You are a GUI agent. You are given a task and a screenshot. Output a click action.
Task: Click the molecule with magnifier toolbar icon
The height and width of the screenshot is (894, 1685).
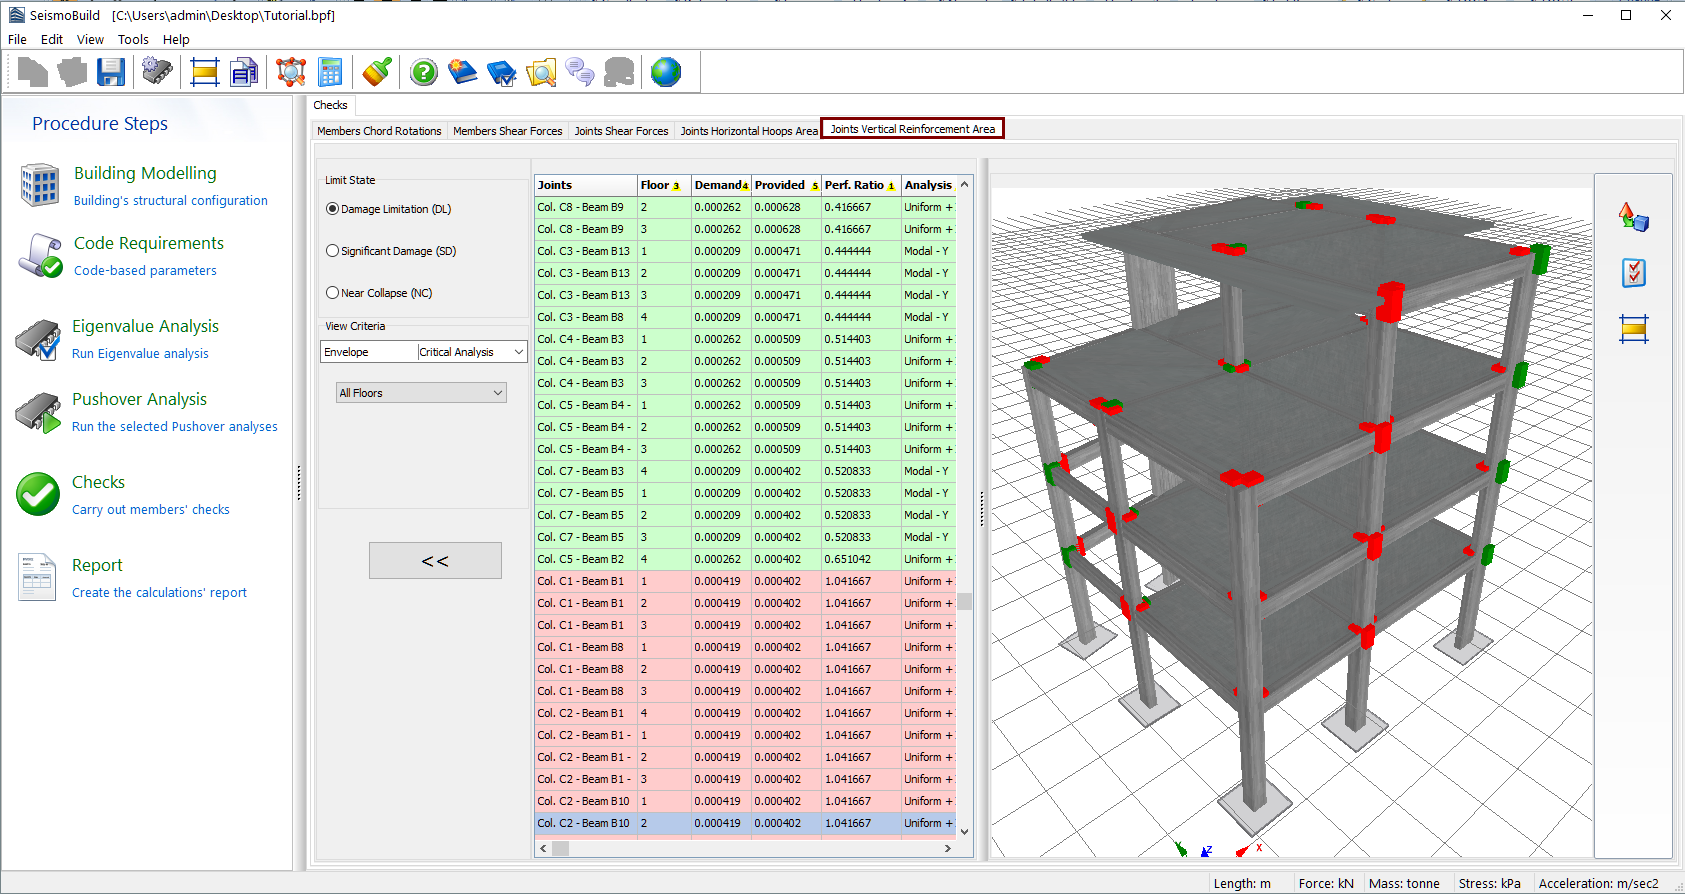pyautogui.click(x=291, y=72)
